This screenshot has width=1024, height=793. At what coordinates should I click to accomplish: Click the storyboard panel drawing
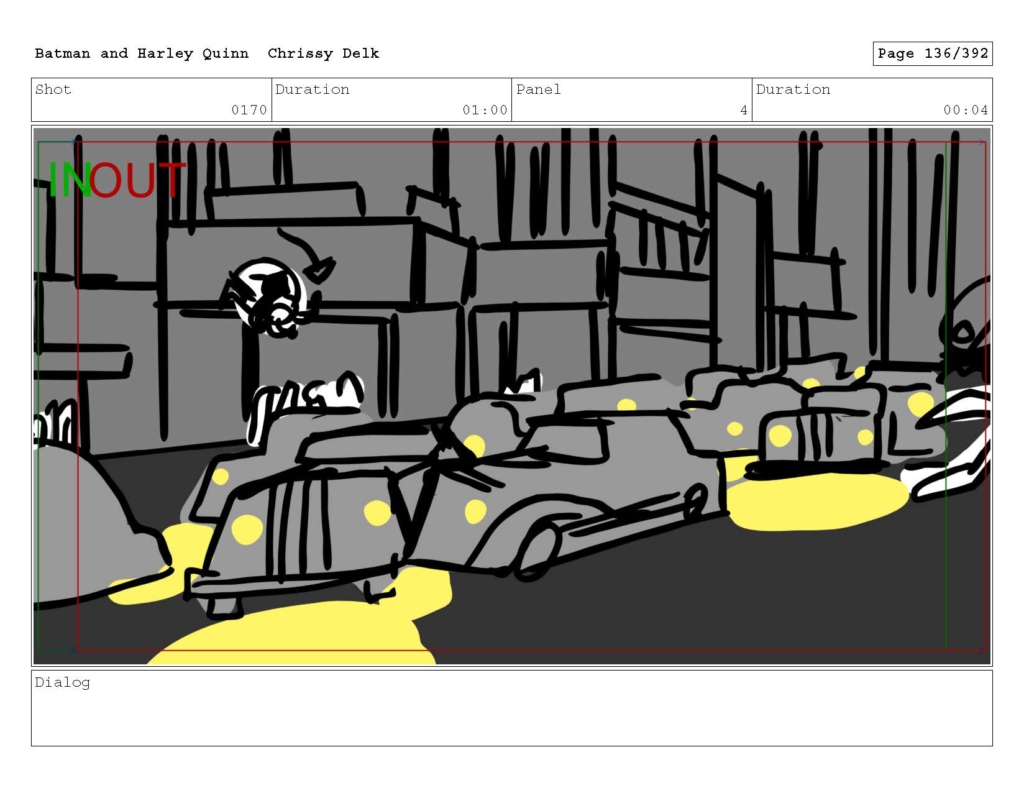click(x=512, y=396)
